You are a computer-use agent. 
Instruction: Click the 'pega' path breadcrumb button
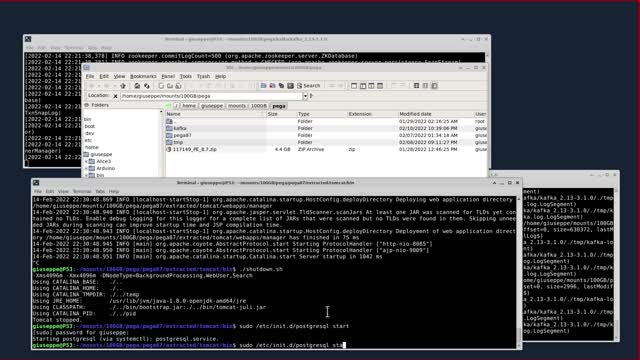click(x=279, y=106)
